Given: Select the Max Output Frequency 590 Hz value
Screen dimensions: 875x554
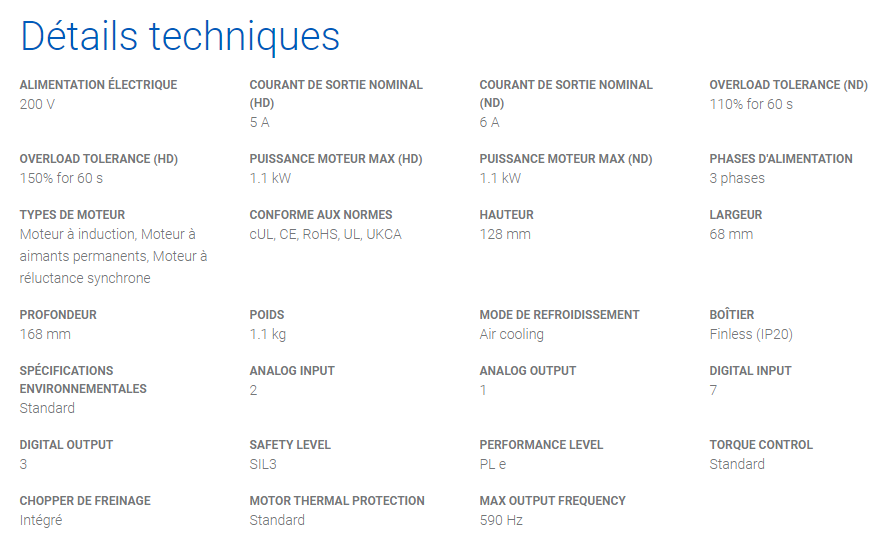Looking at the screenshot, I should (x=501, y=521).
